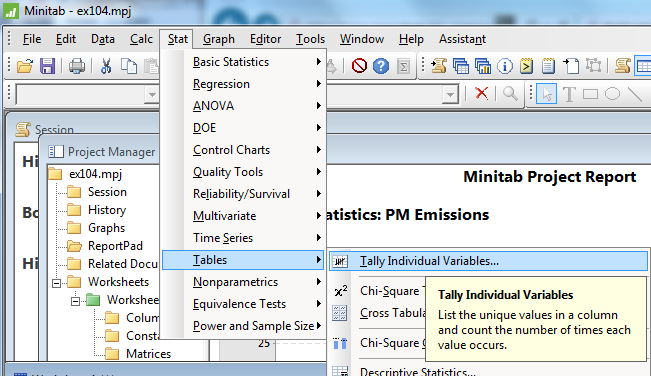Screen dimensions: 651x376
Task: Click the red X delete icon
Action: pos(482,93)
